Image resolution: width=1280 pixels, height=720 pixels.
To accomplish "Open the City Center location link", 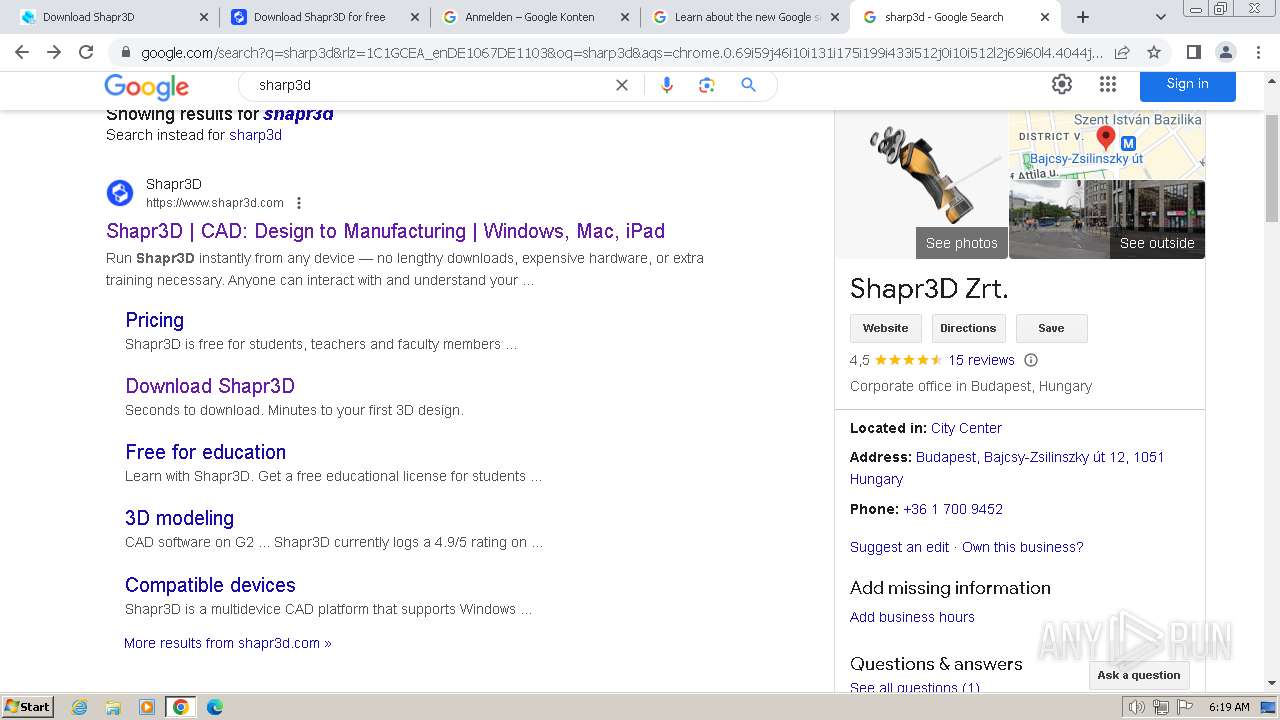I will pyautogui.click(x=966, y=428).
